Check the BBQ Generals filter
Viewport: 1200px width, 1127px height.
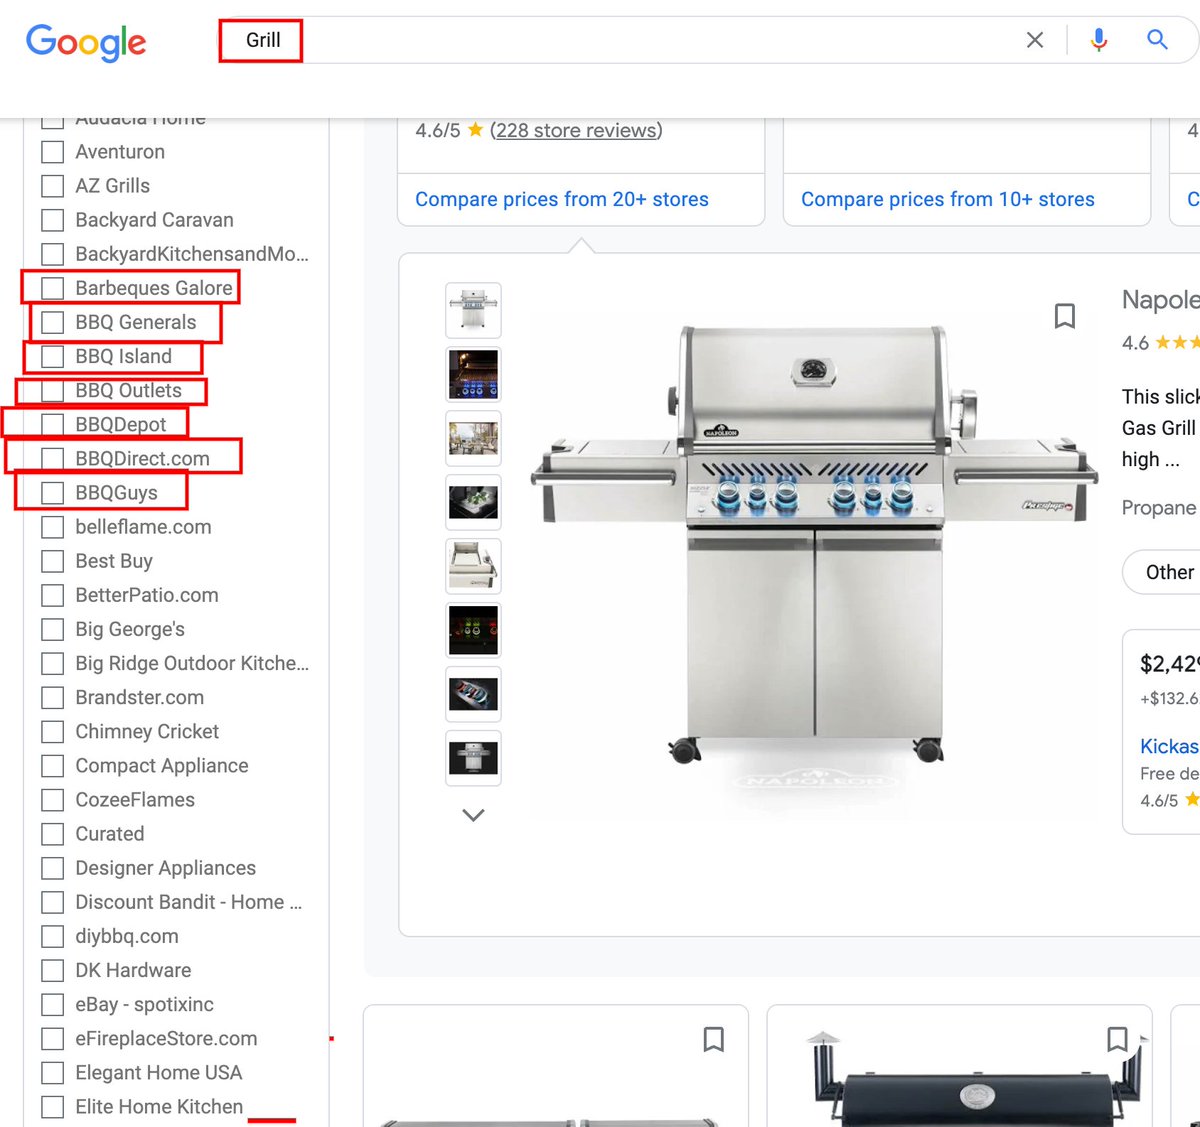[53, 322]
